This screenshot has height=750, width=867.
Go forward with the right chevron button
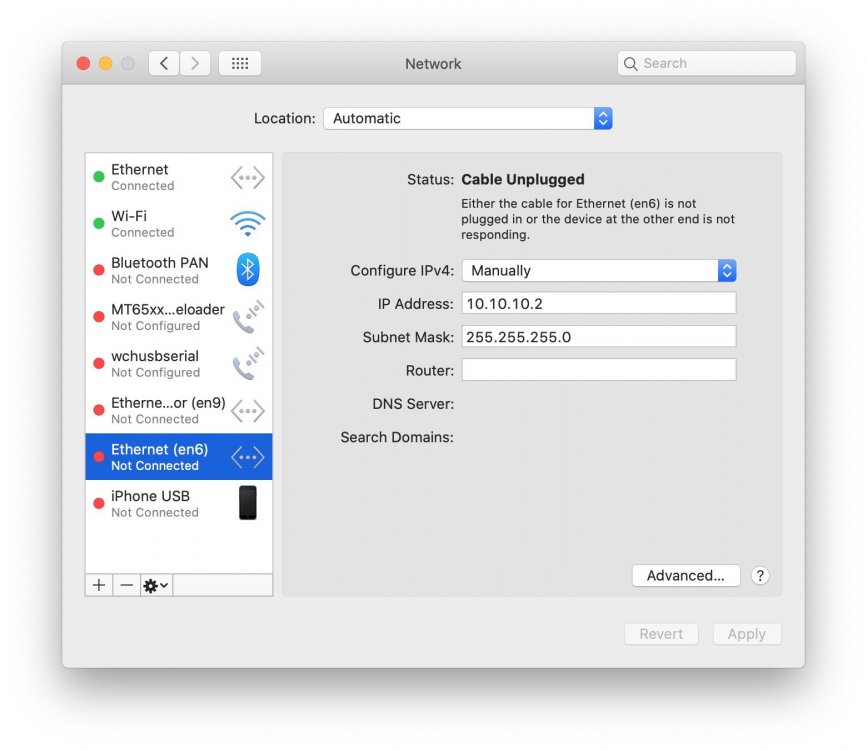tap(195, 63)
